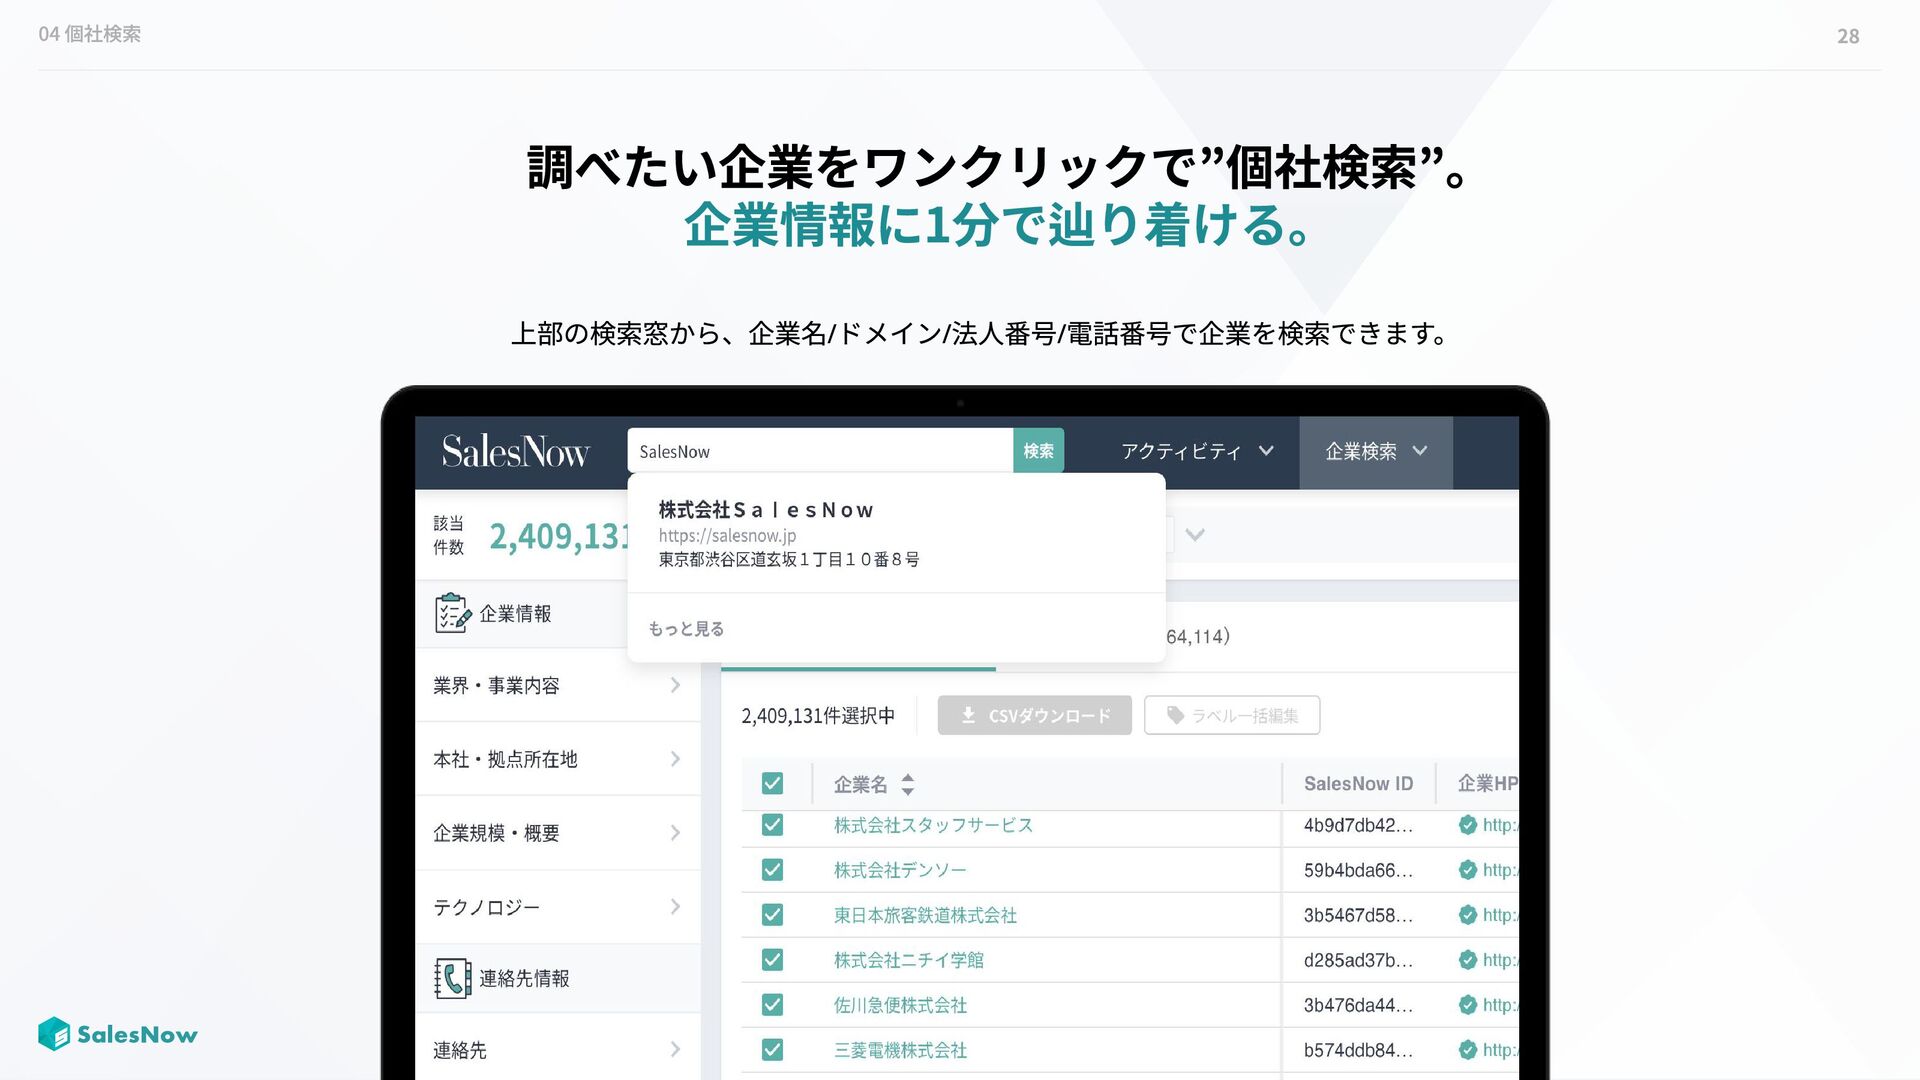
Task: Click the 企業HP column header
Action: tap(1487, 784)
